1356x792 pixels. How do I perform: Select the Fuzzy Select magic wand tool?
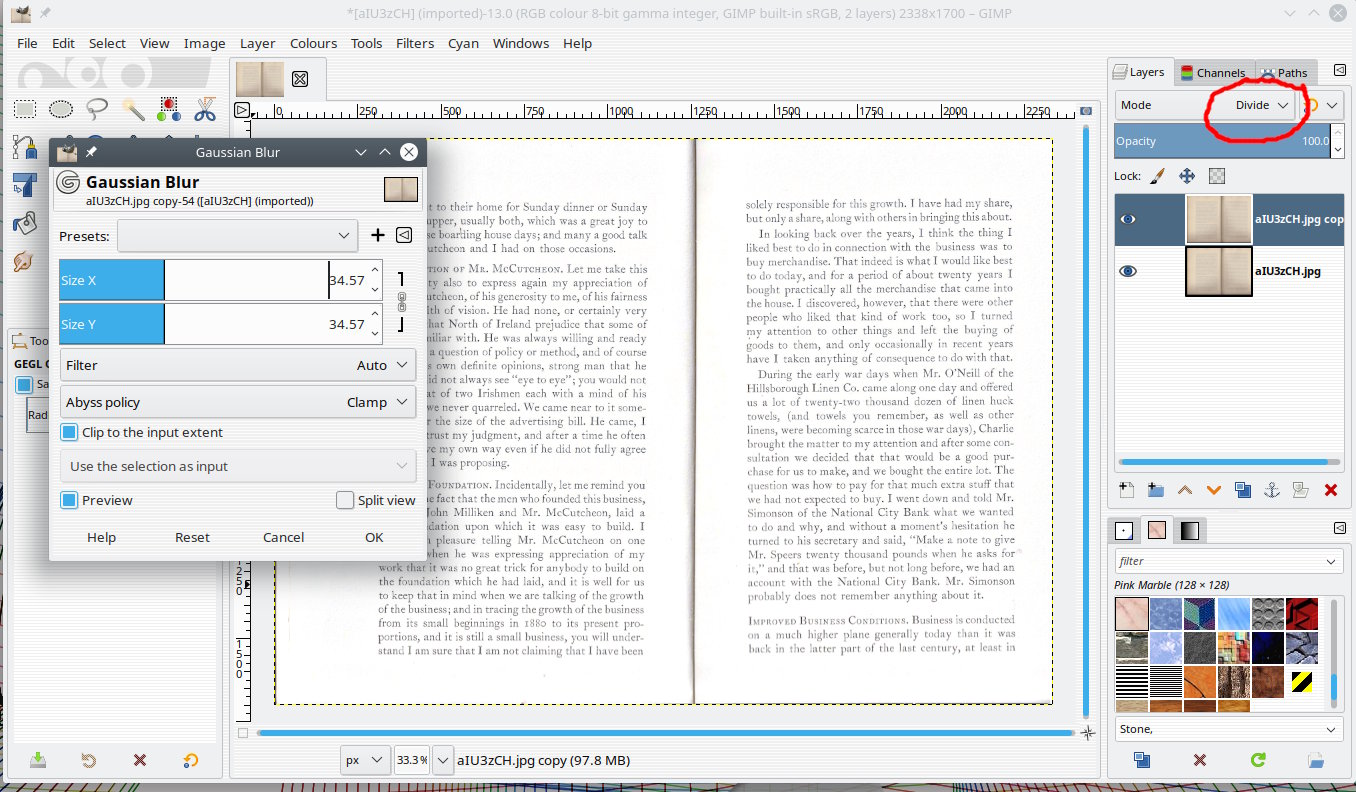tap(133, 109)
